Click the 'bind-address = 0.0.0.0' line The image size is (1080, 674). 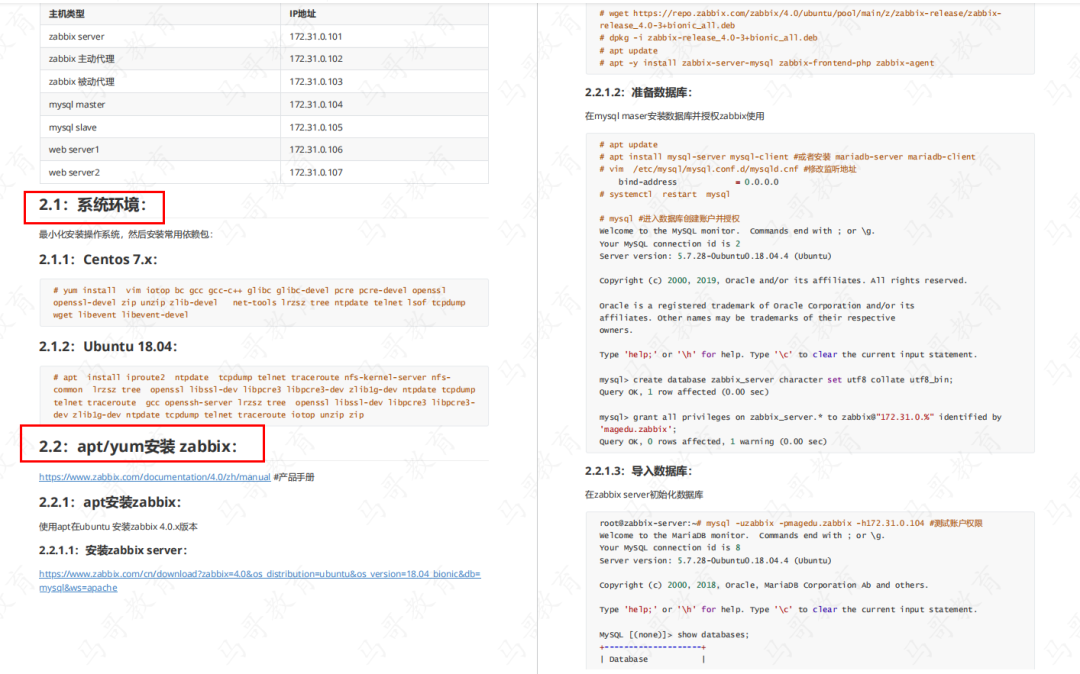pyautogui.click(x=698, y=182)
